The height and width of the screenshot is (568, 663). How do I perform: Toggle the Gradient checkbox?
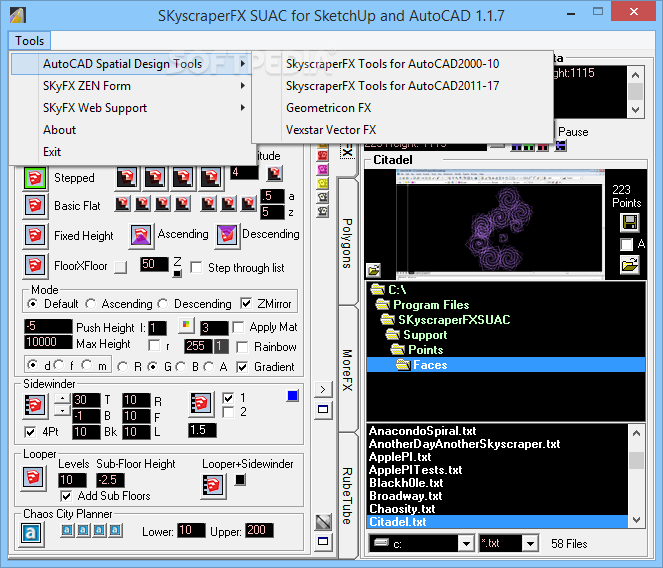(x=242, y=367)
